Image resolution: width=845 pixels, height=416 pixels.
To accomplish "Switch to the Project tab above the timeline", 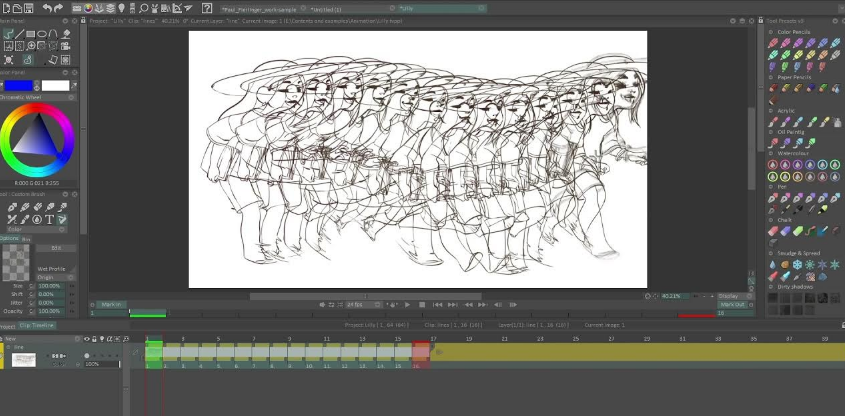I will [8, 326].
